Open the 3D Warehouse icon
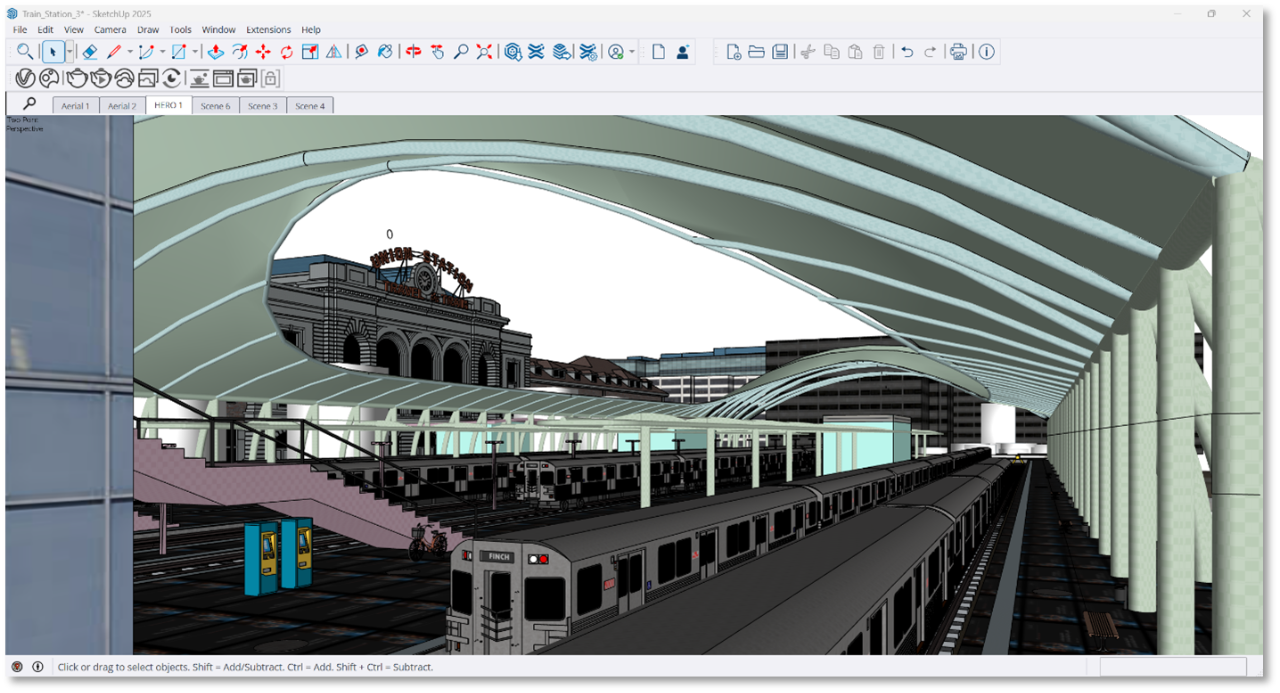This screenshot has height=693, width=1280. (x=513, y=52)
